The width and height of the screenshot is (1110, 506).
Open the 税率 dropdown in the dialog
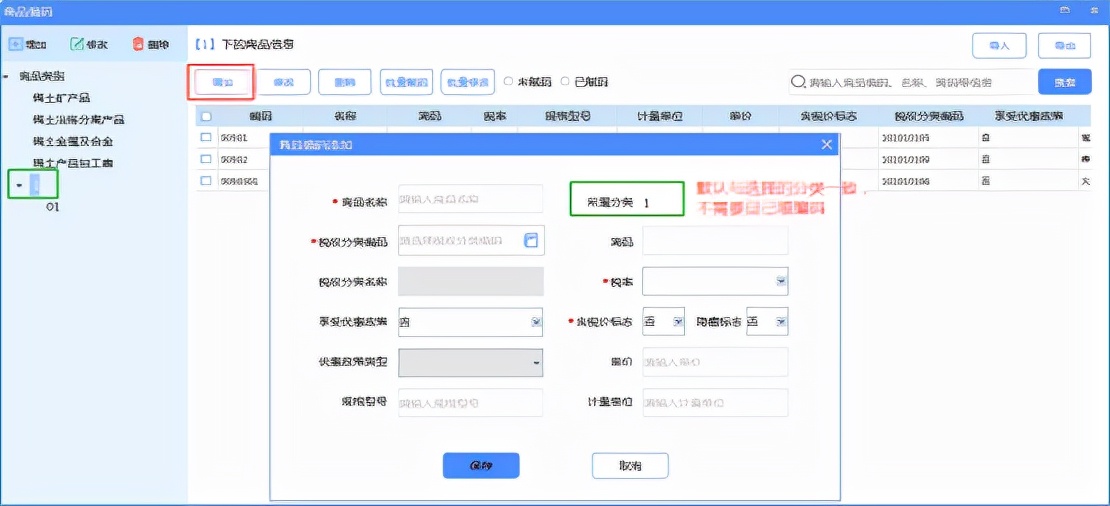tap(782, 281)
